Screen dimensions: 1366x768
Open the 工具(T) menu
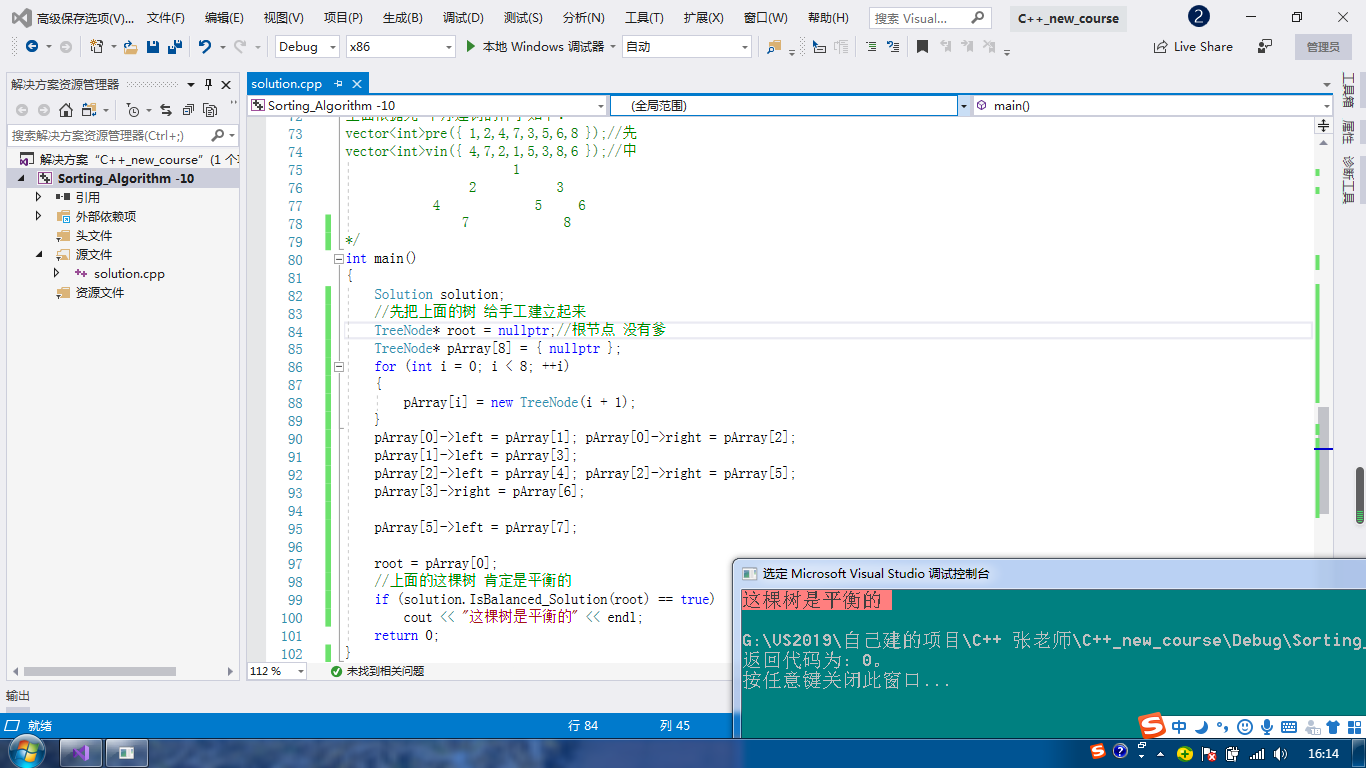pyautogui.click(x=644, y=18)
